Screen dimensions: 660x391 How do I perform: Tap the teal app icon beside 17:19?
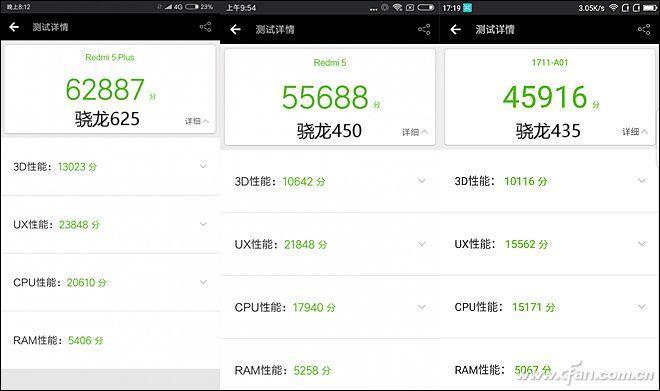[x=467, y=8]
